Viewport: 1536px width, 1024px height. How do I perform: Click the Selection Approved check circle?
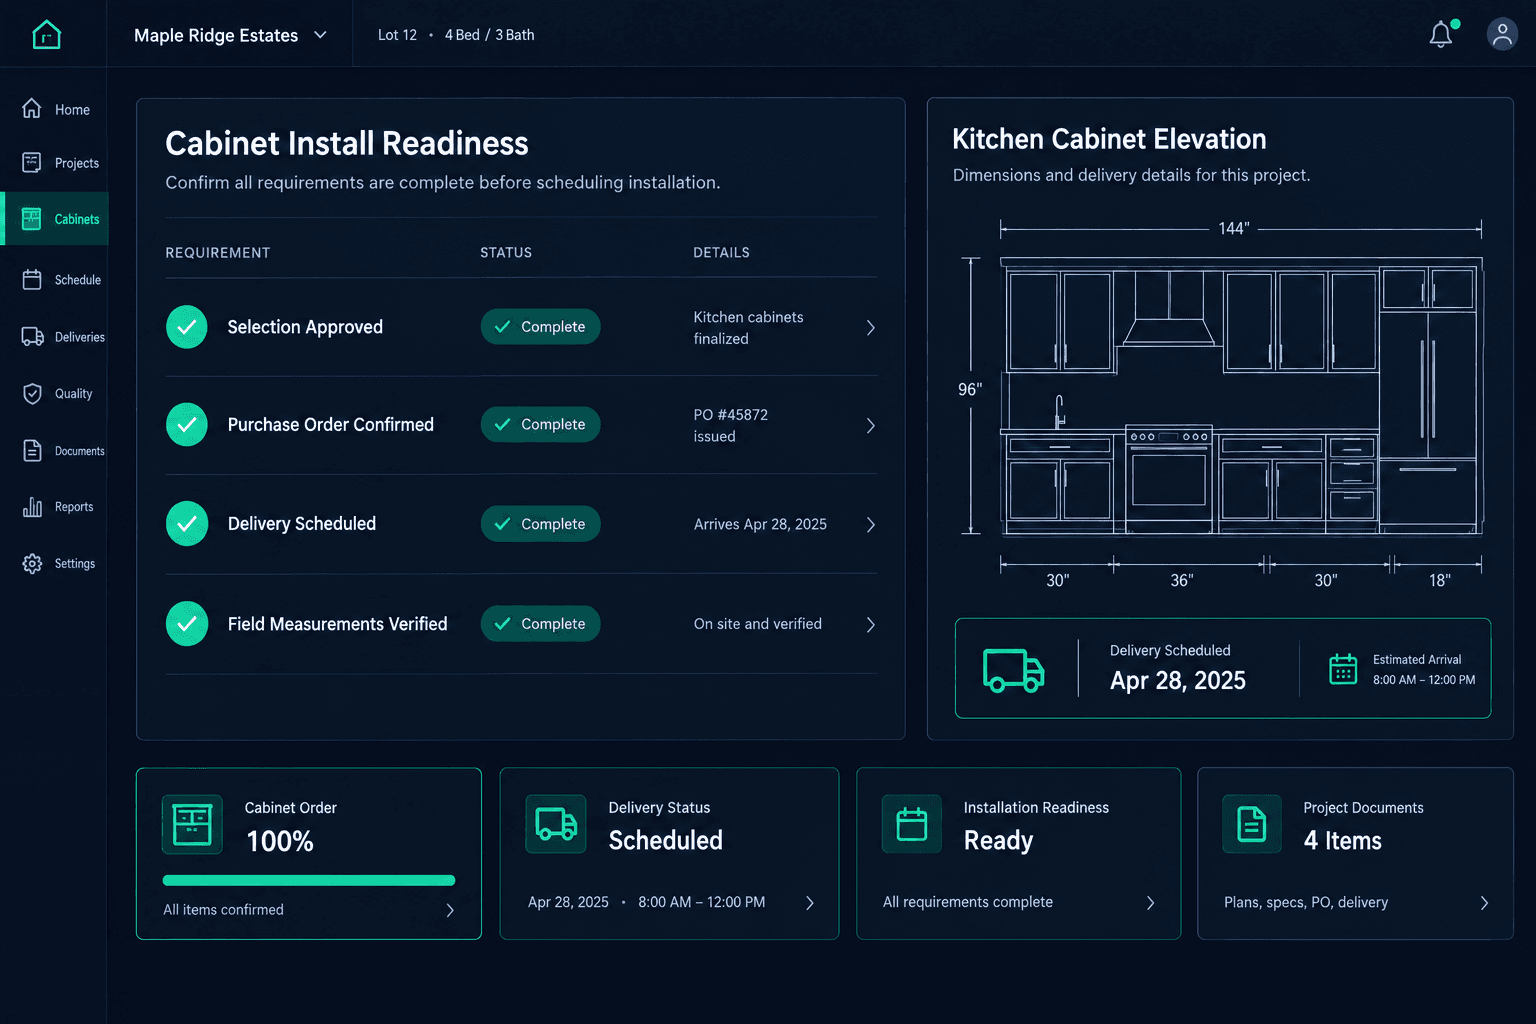[x=187, y=327]
